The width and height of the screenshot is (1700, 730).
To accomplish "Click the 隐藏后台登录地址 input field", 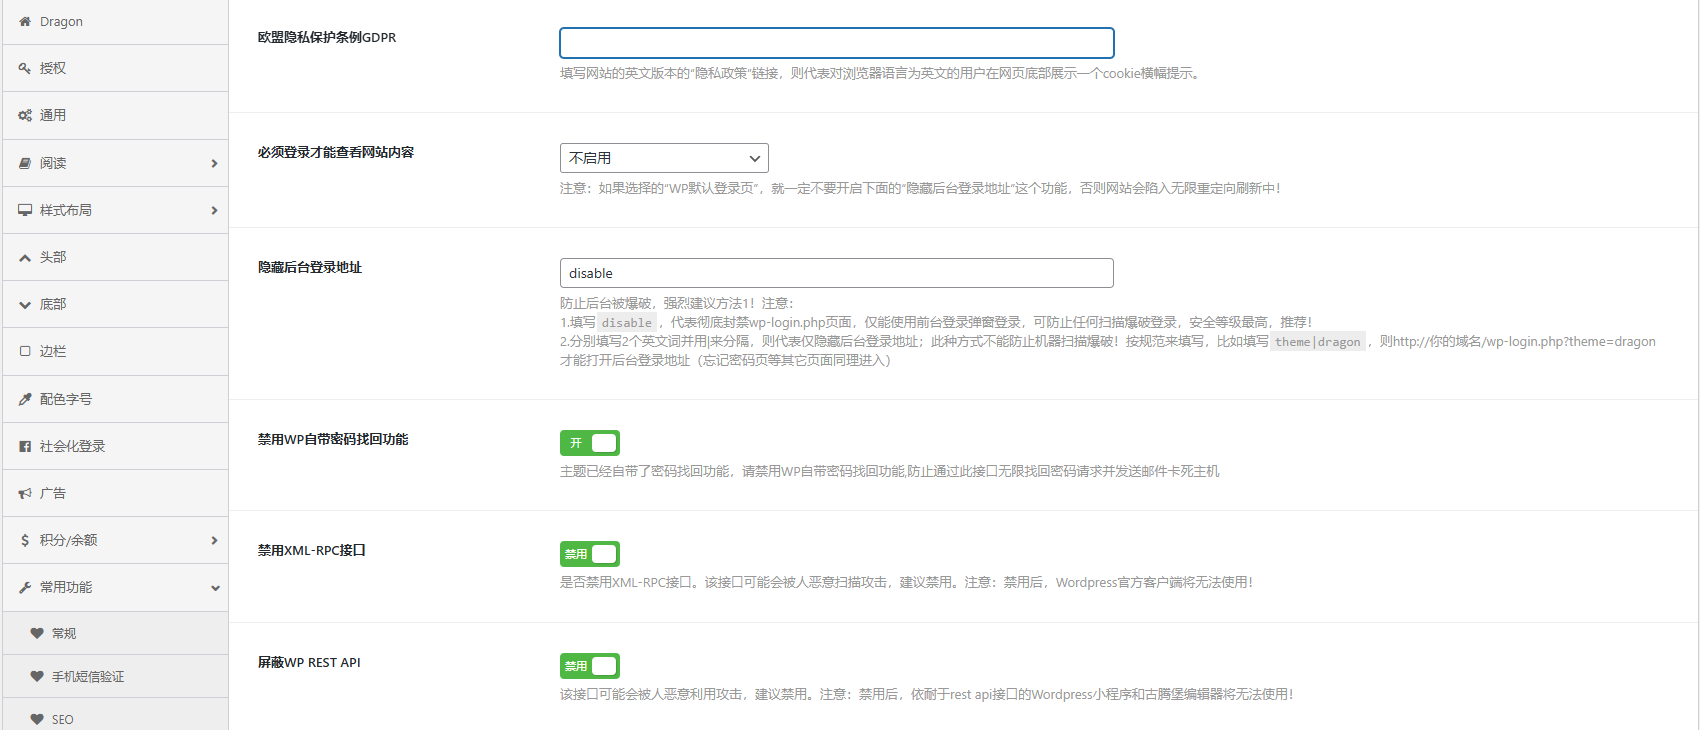I will [836, 273].
